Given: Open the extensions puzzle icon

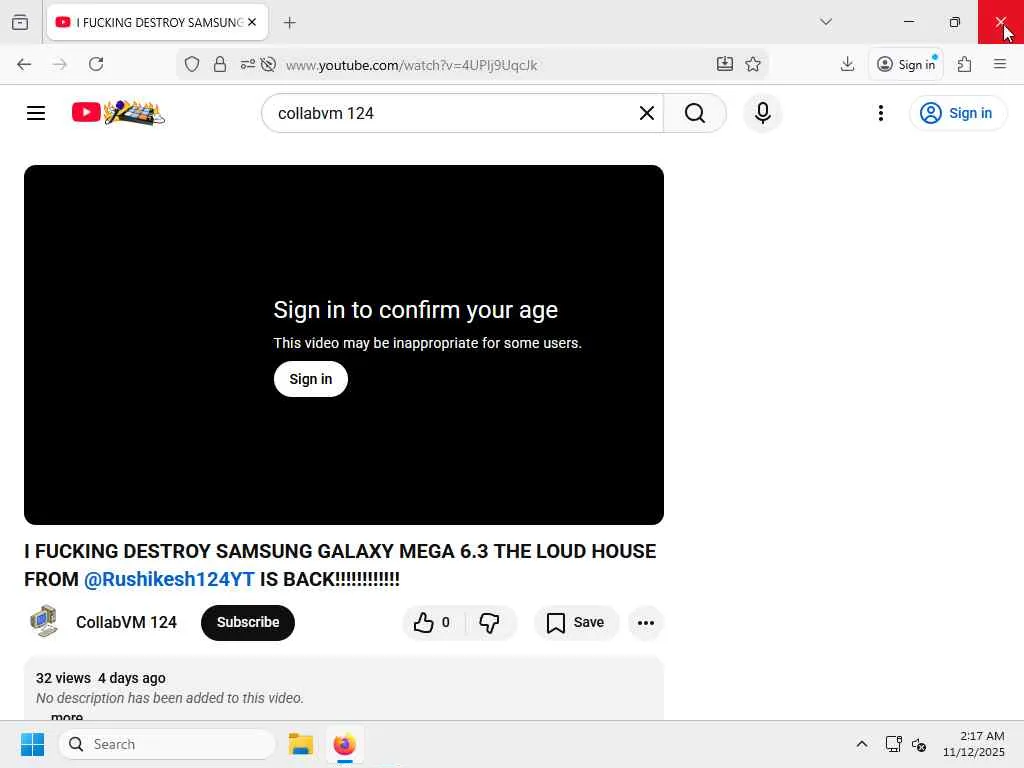Looking at the screenshot, I should click(x=964, y=64).
